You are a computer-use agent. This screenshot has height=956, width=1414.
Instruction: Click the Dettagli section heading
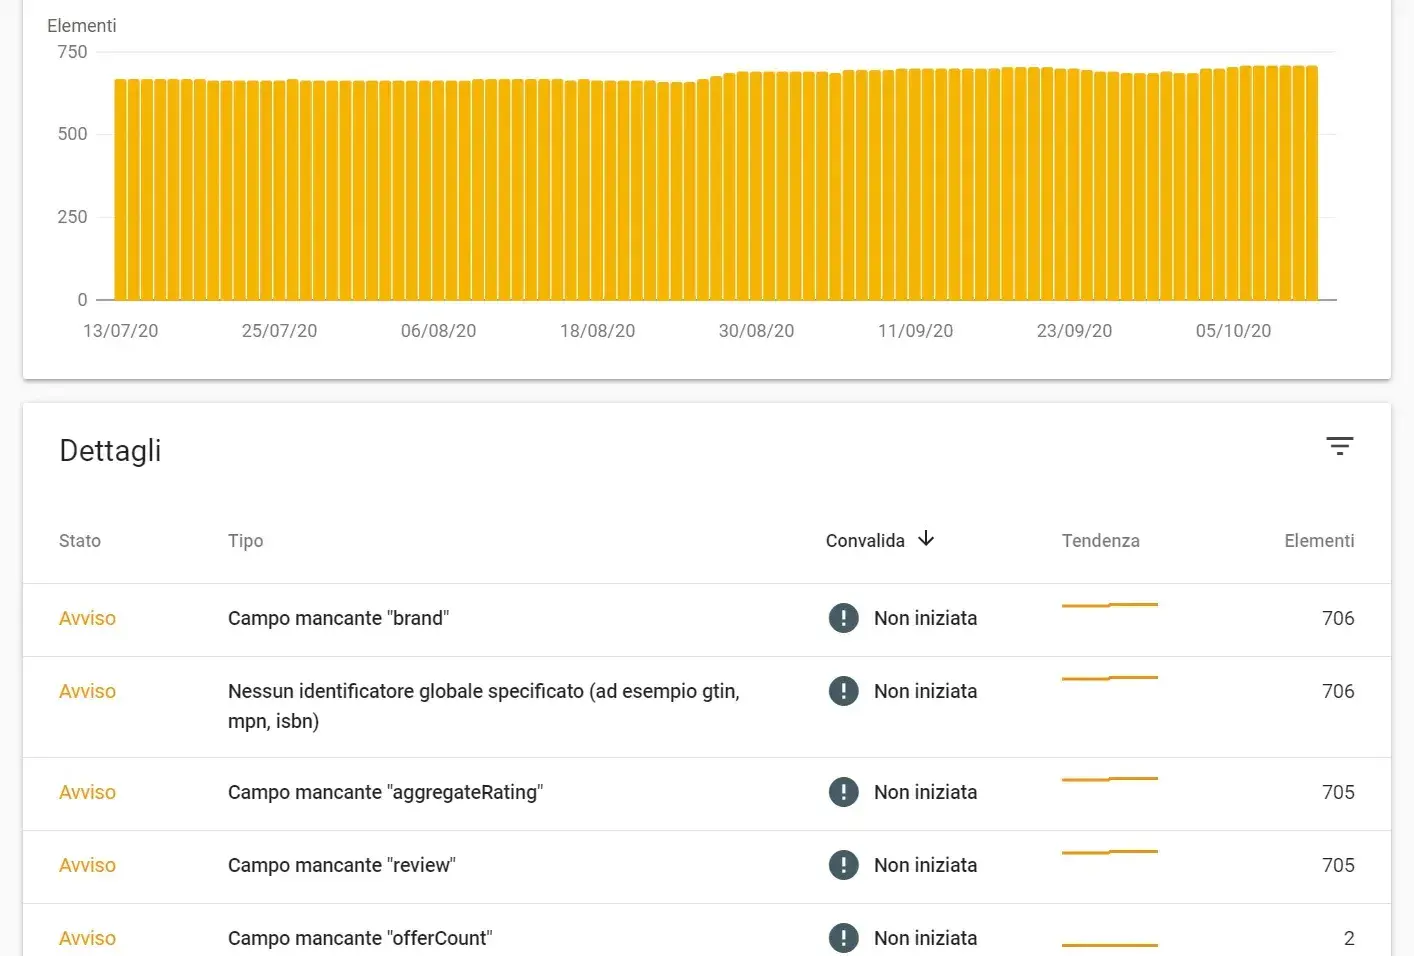coord(110,451)
